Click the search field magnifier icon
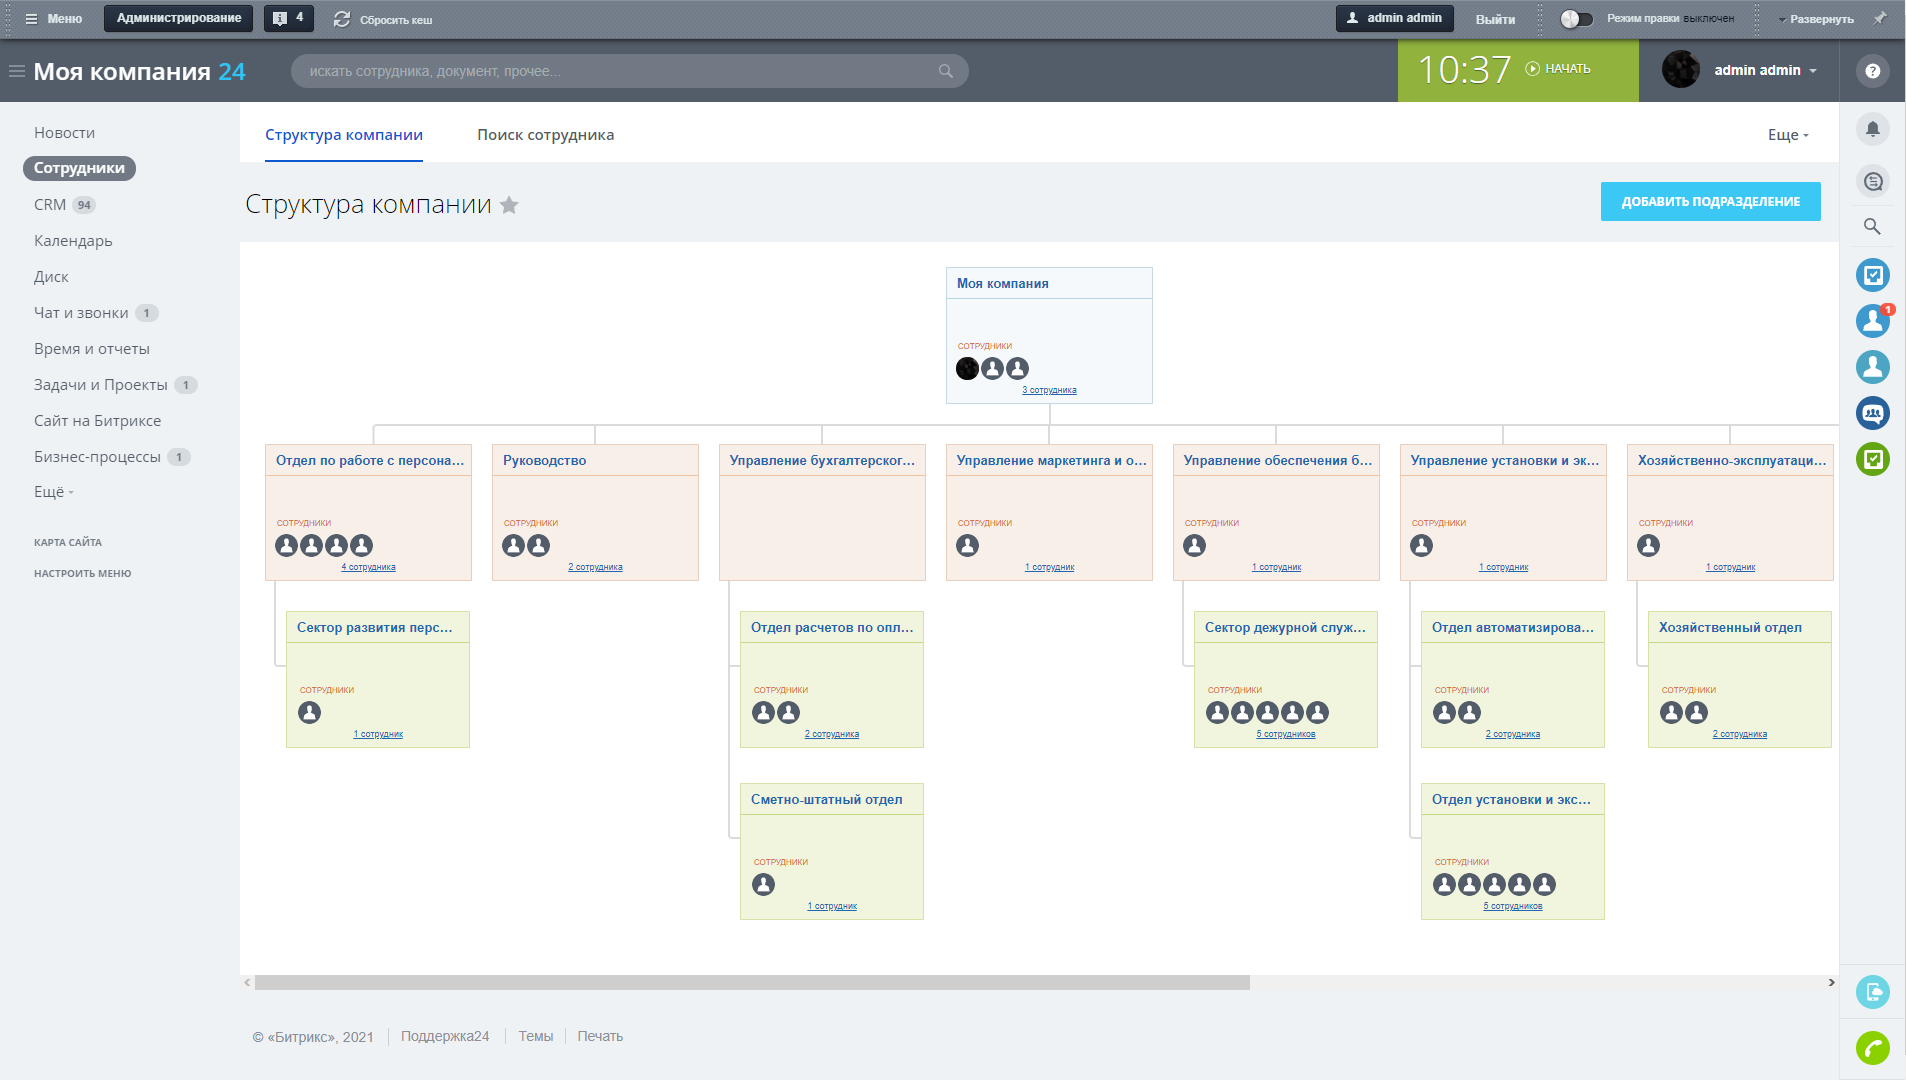Image resolution: width=1906 pixels, height=1080 pixels. [945, 71]
